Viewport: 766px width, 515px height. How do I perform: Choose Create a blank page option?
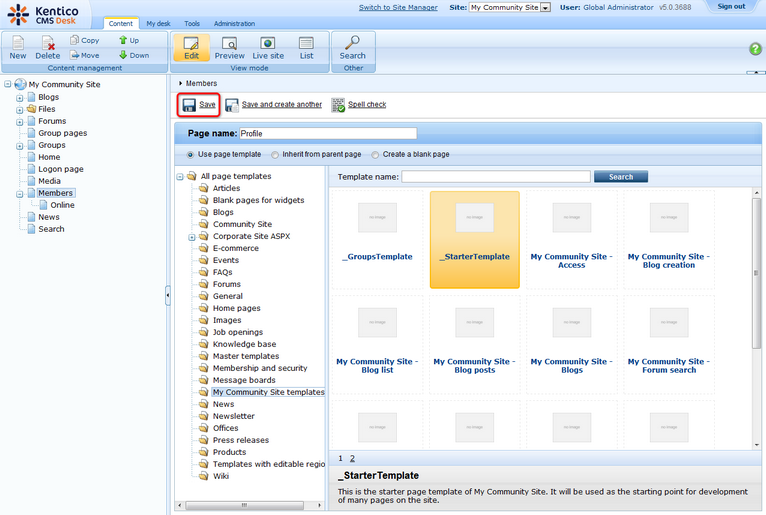(375, 155)
